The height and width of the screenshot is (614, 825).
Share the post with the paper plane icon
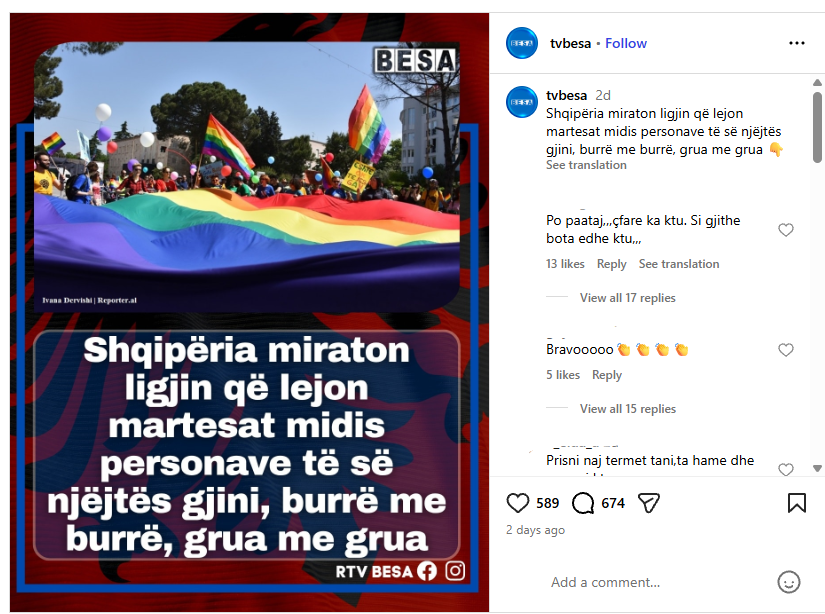[x=648, y=503]
